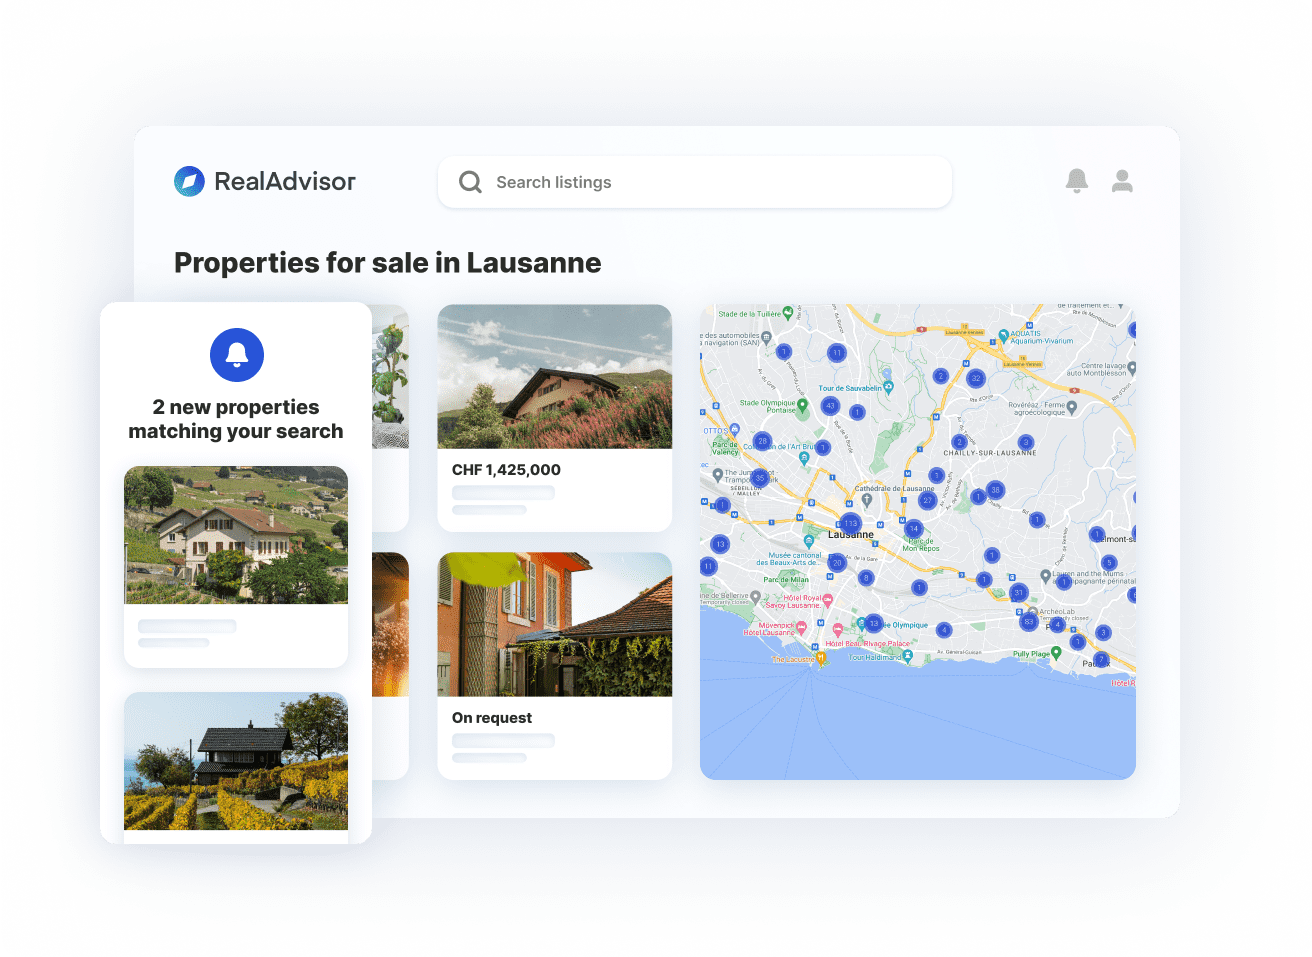Click the Pully Plage green map pin
This screenshot has width=1312, height=957.
[x=1056, y=653]
